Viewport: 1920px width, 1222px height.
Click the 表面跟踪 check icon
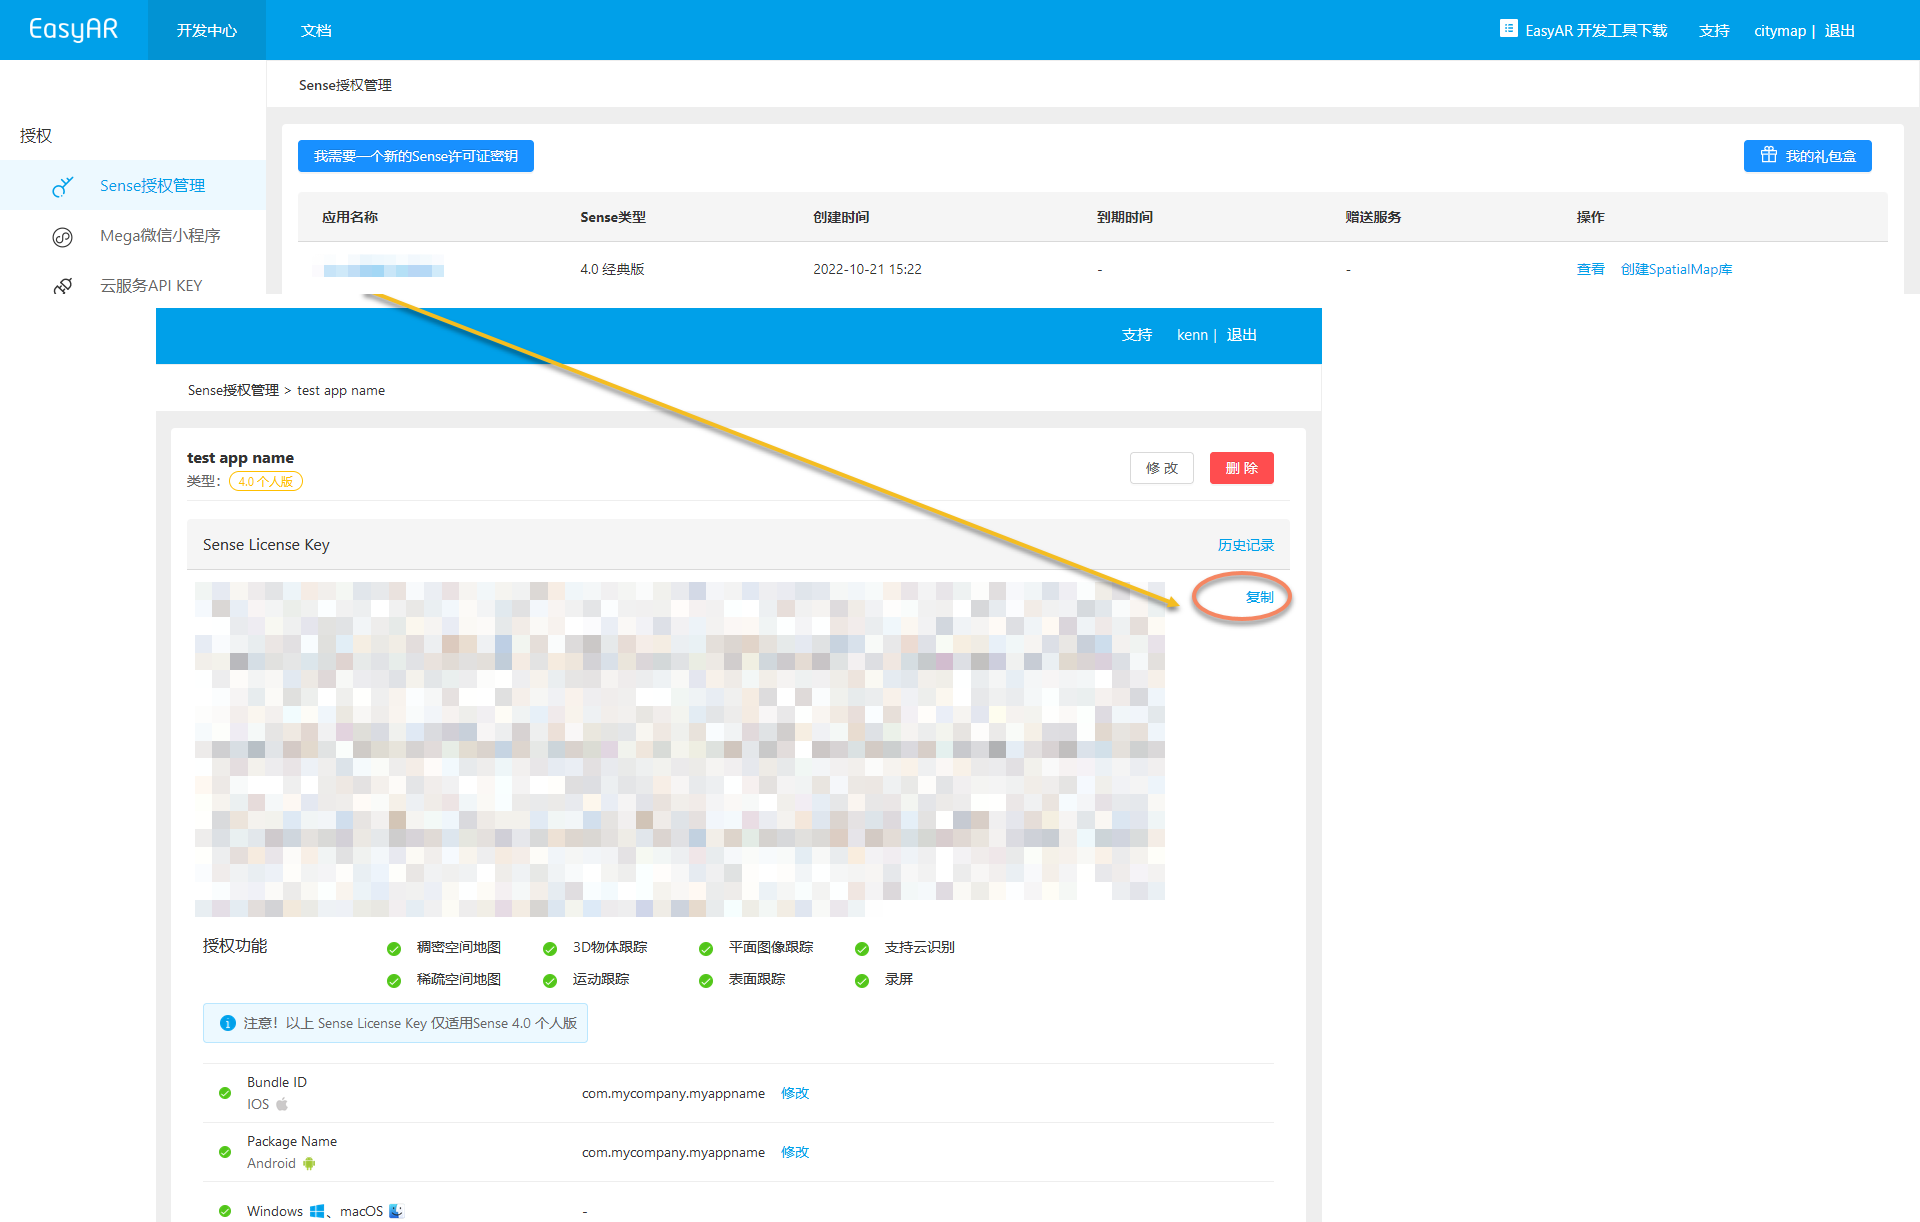706,980
